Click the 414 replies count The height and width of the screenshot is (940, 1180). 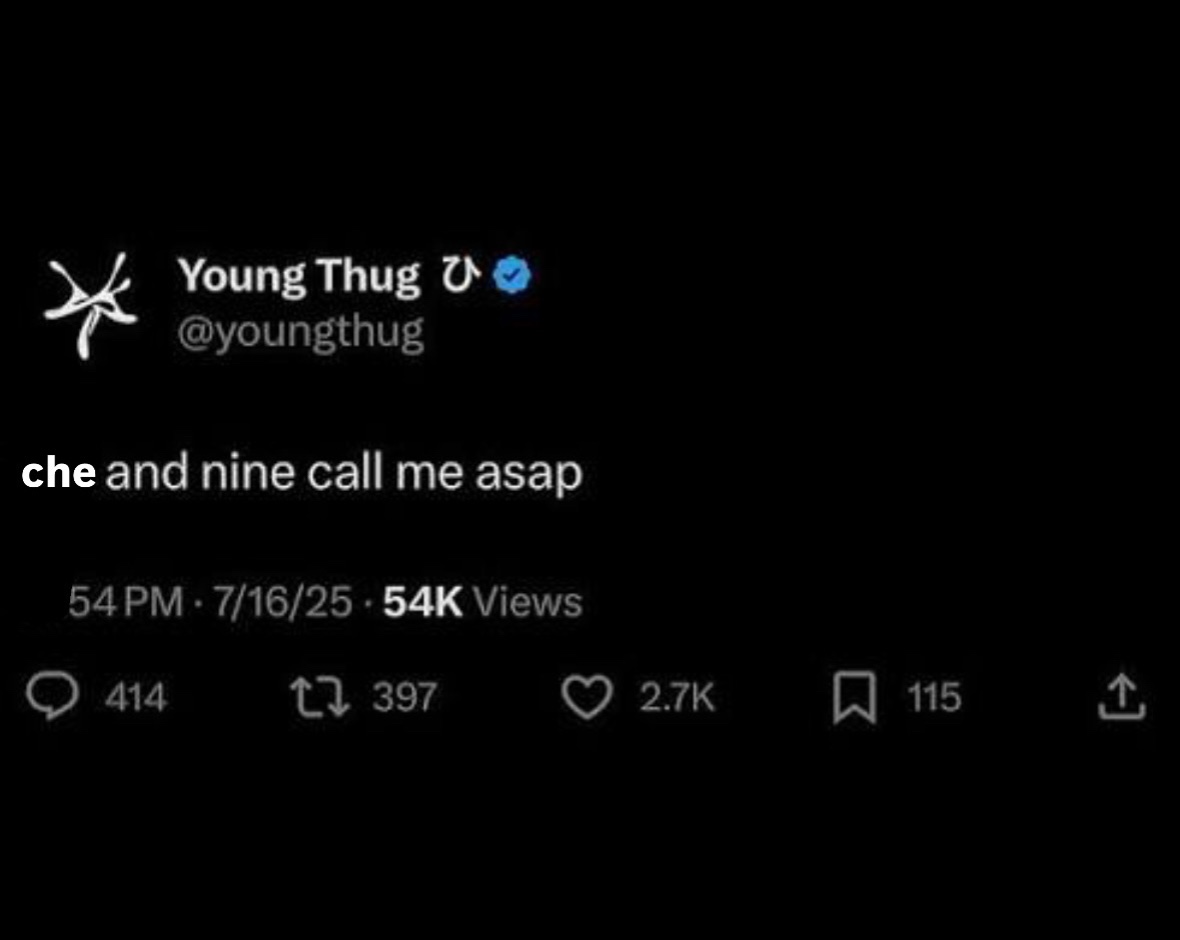tap(135, 697)
